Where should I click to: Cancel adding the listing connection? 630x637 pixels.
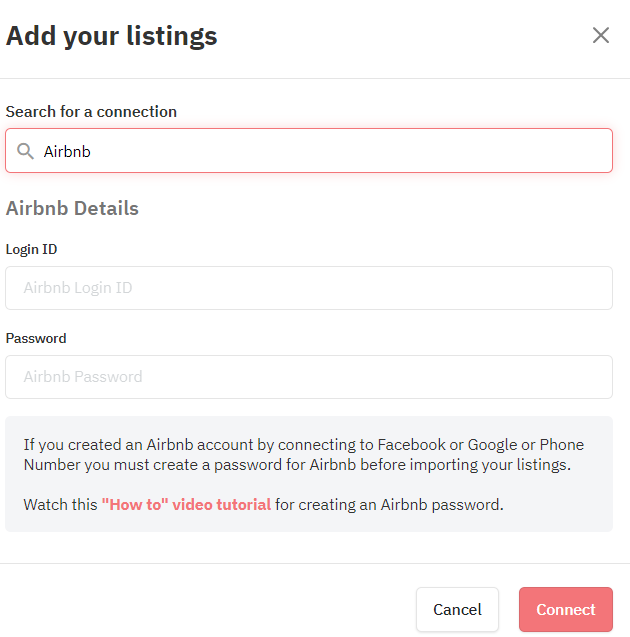457,609
